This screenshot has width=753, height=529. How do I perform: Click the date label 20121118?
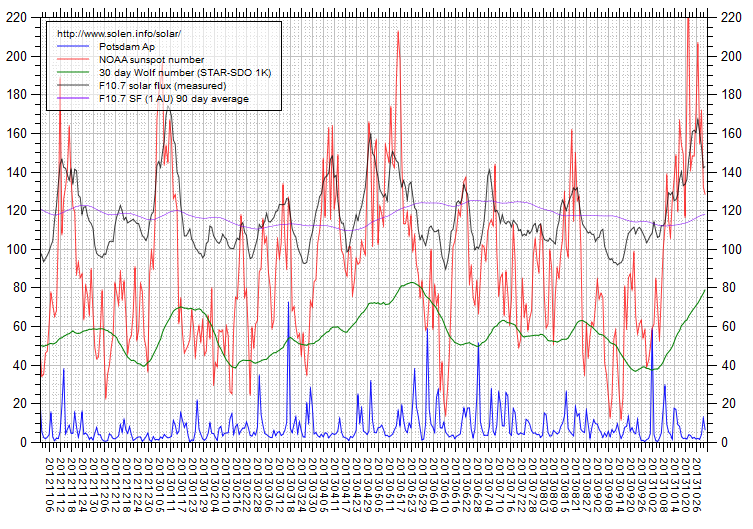tap(72, 485)
